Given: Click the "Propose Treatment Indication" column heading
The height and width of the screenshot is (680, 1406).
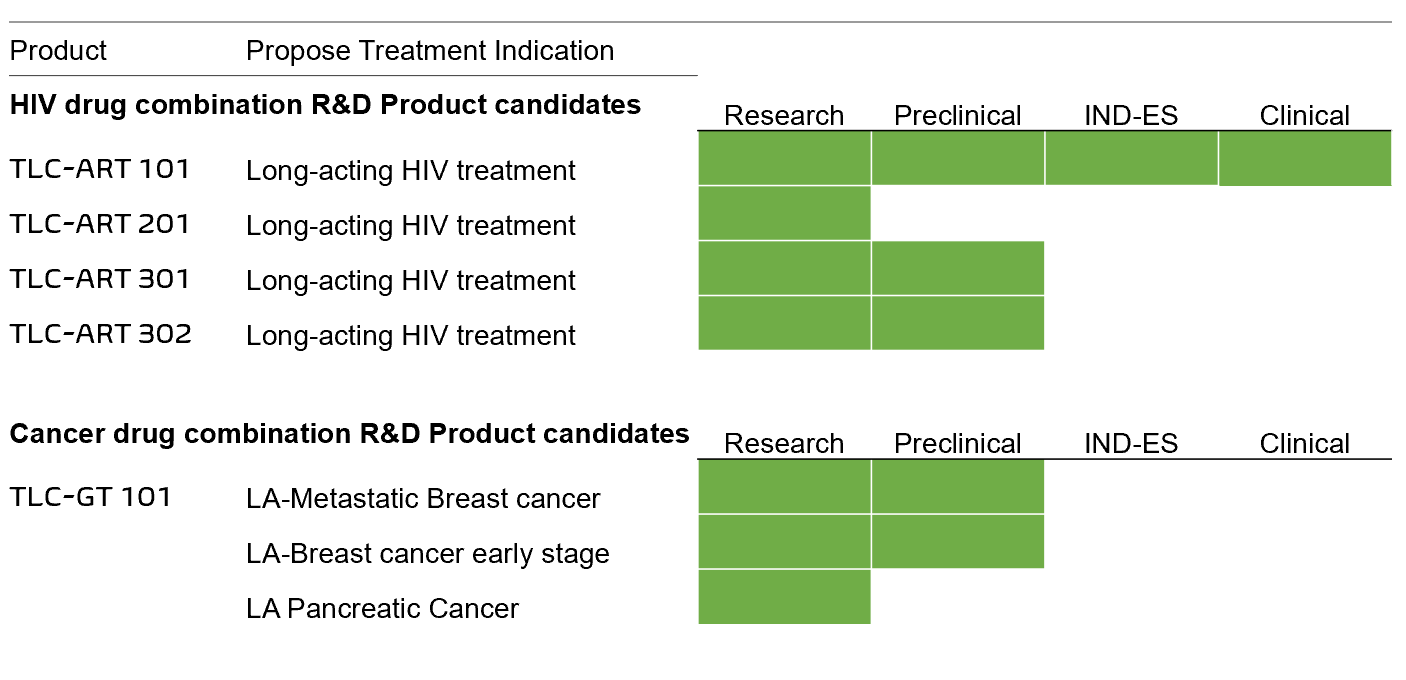Looking at the screenshot, I should (430, 51).
